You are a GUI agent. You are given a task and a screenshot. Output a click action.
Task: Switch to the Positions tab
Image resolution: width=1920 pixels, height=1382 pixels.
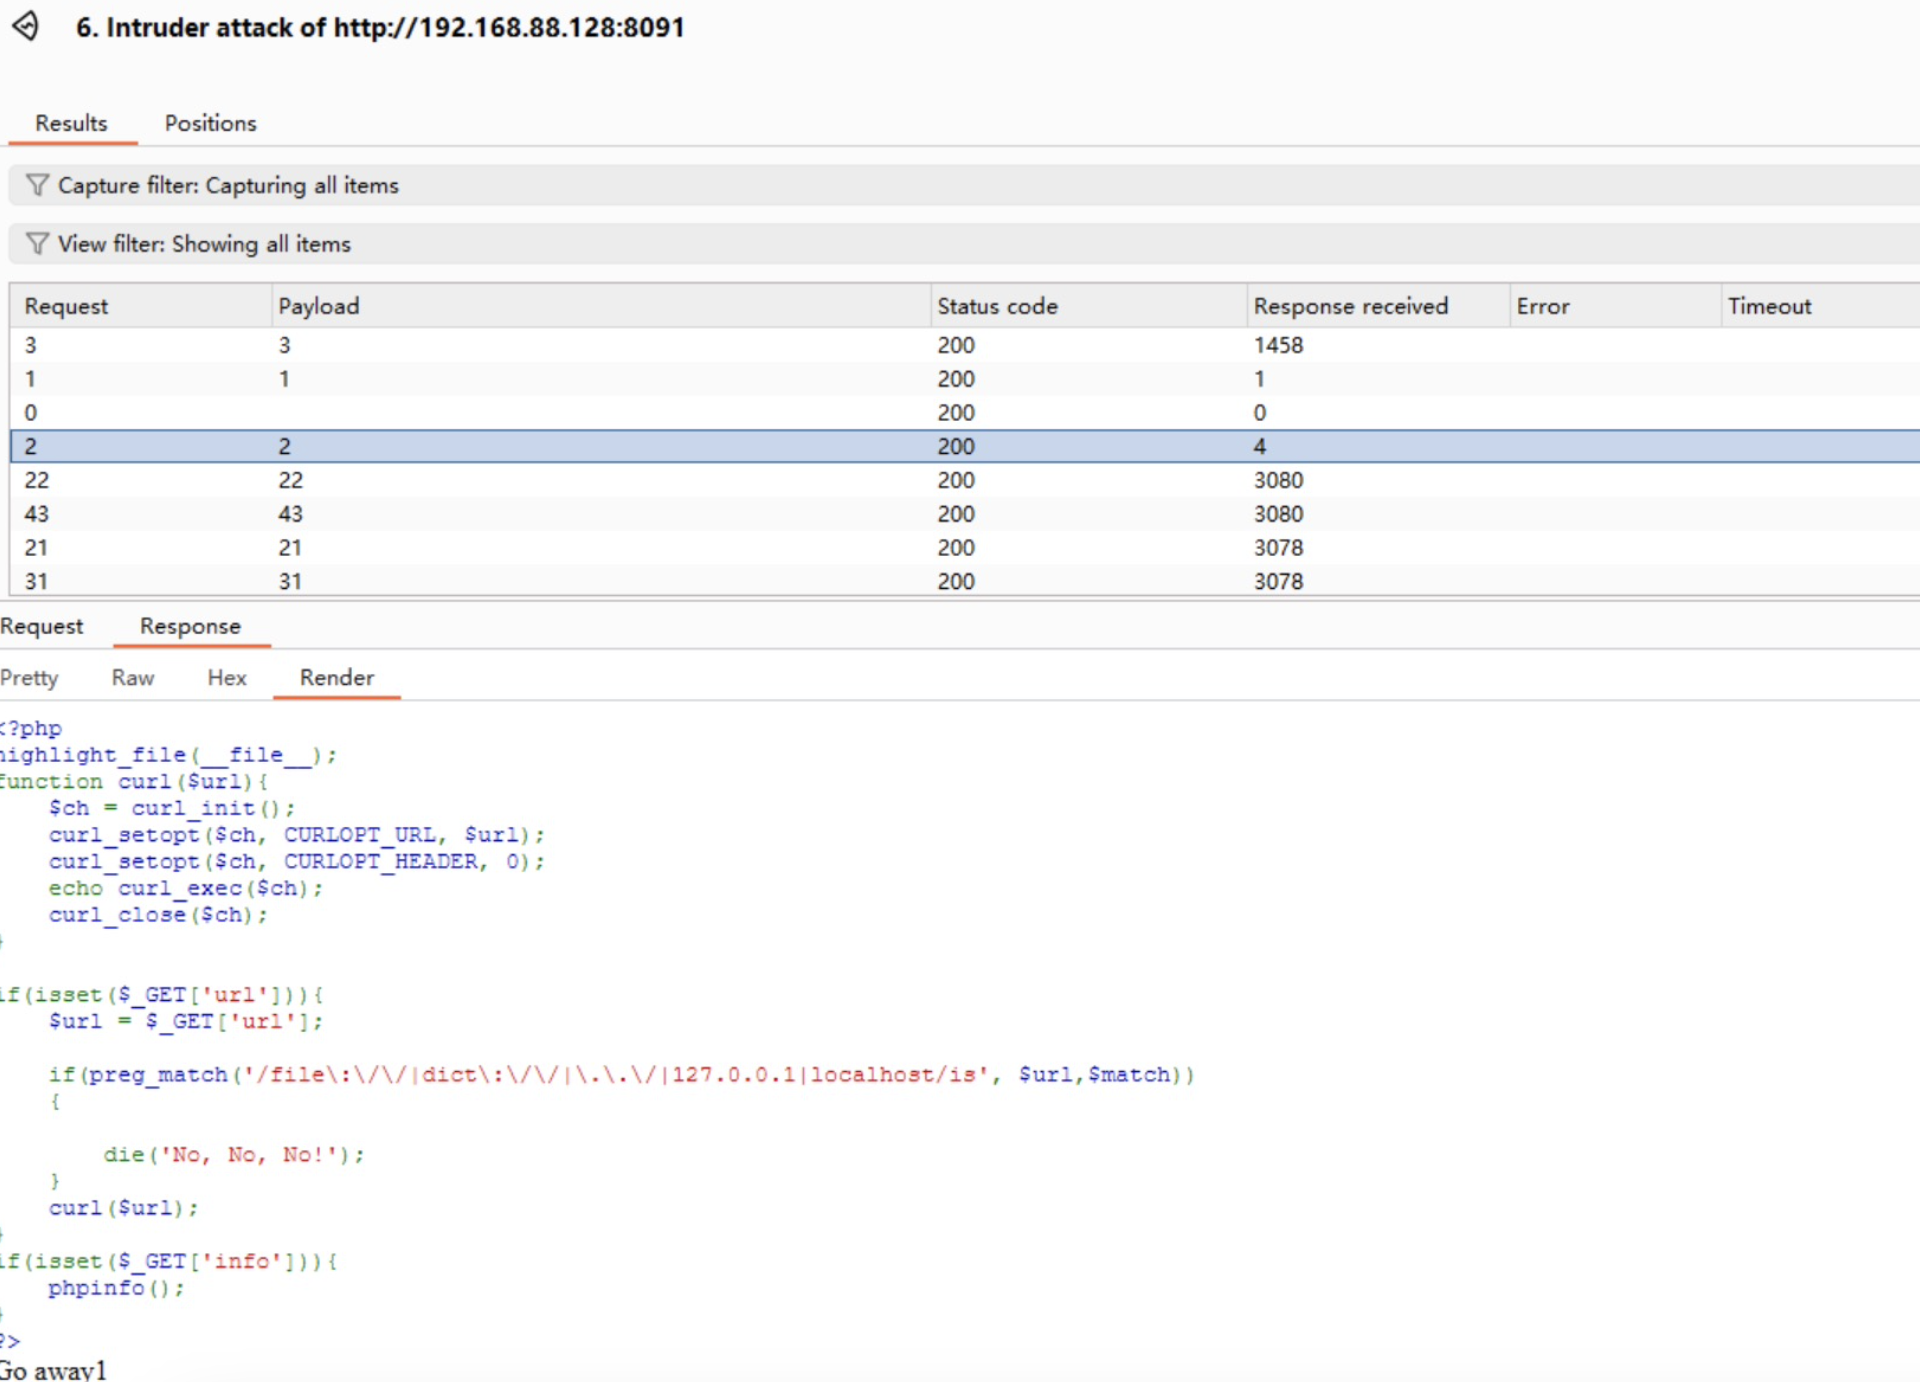tap(210, 123)
